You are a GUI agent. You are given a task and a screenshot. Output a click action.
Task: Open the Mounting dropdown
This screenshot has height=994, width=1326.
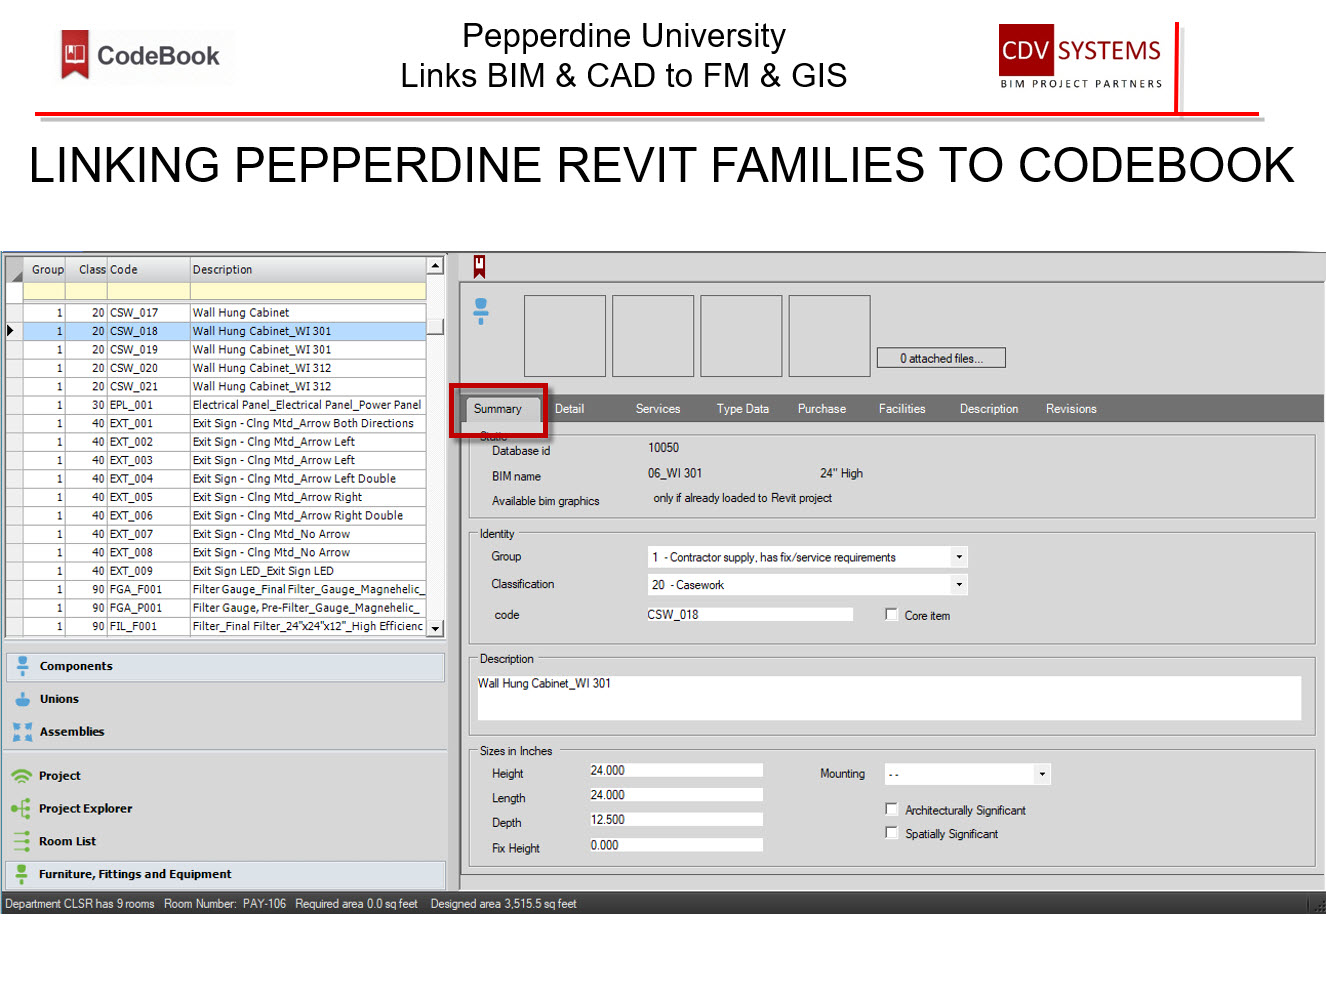pyautogui.click(x=1042, y=774)
